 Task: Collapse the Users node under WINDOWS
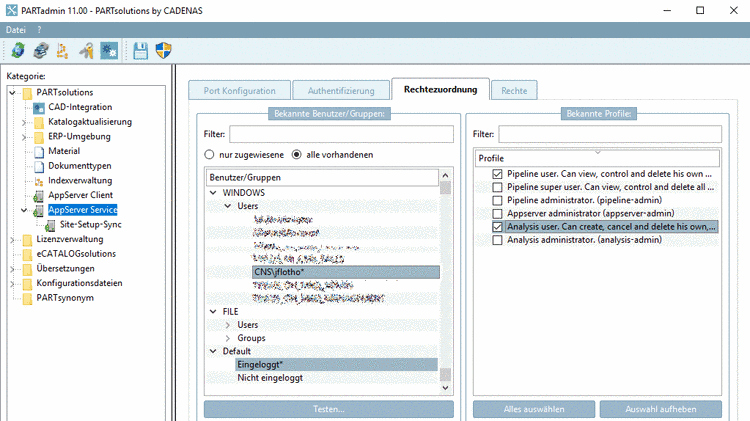click(x=228, y=206)
